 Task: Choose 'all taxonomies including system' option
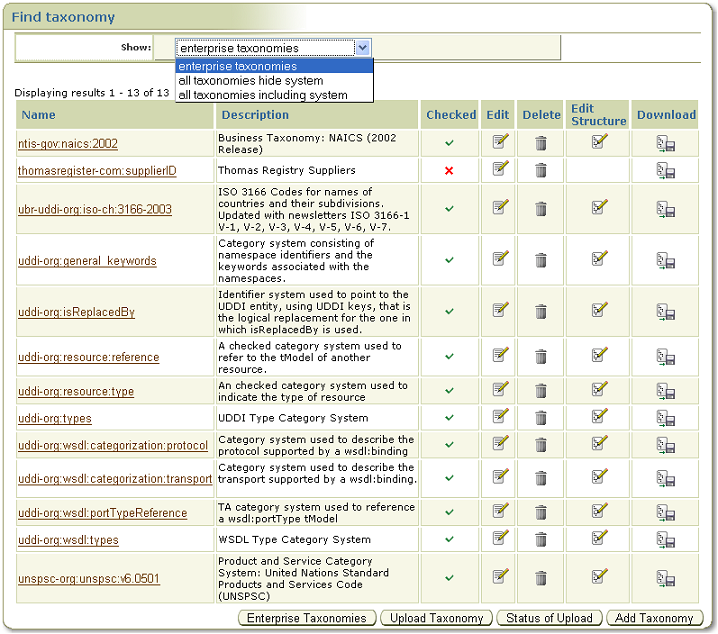click(x=274, y=95)
